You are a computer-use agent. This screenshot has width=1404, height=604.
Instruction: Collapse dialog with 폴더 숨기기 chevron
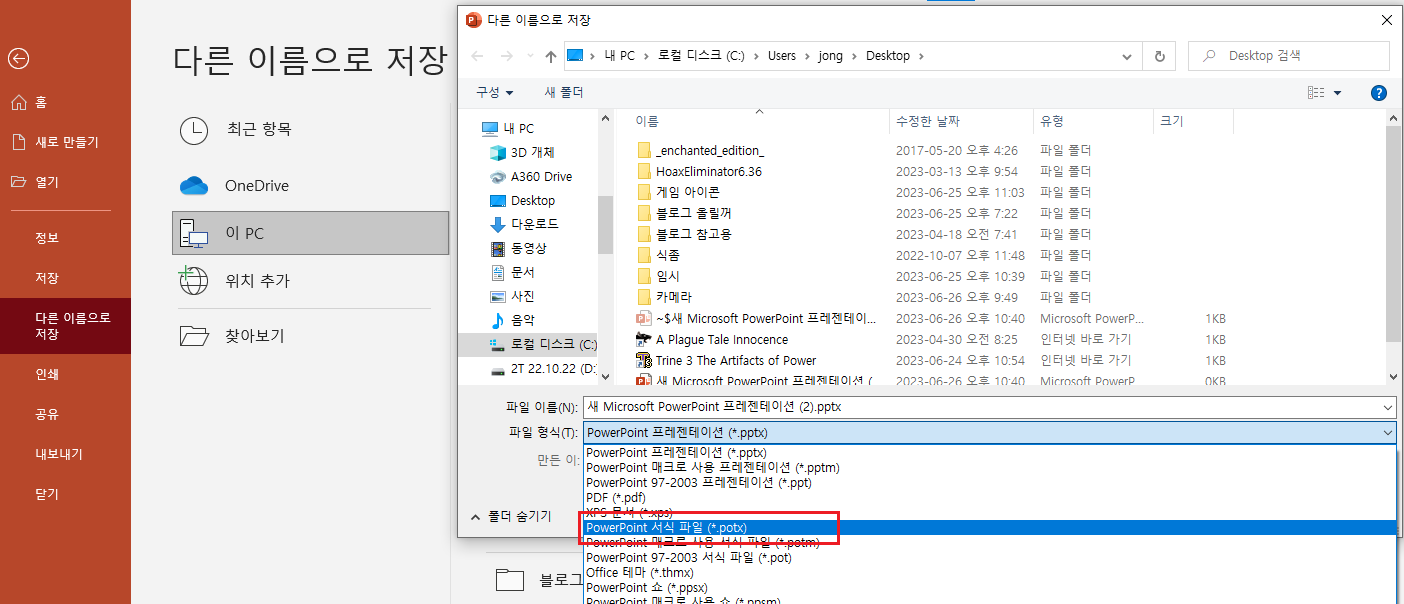pos(475,517)
